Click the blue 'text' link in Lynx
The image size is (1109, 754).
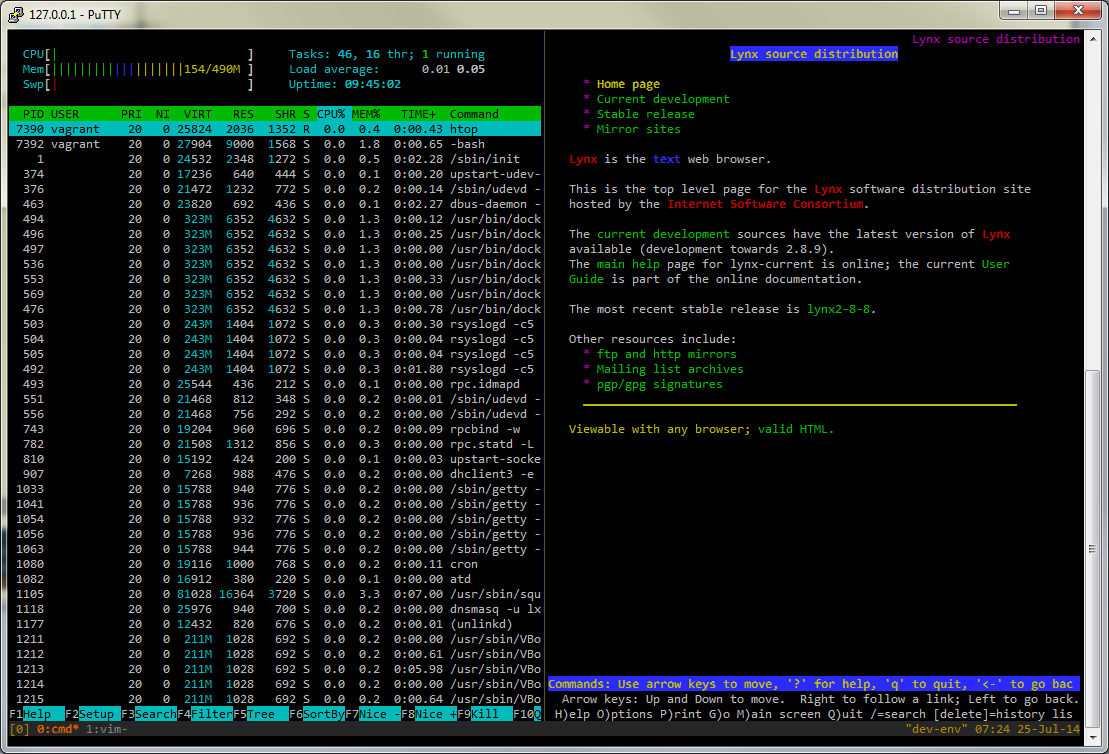[666, 159]
